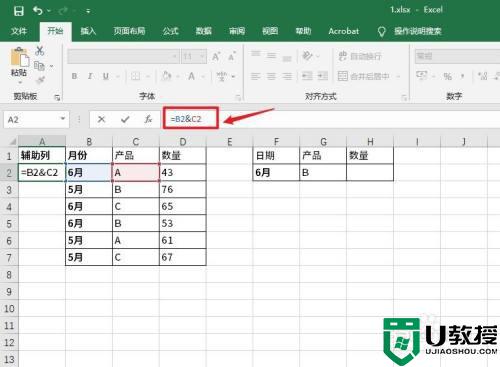The width and height of the screenshot is (500, 367).
Task: Open the font name combo box
Action: 123,57
